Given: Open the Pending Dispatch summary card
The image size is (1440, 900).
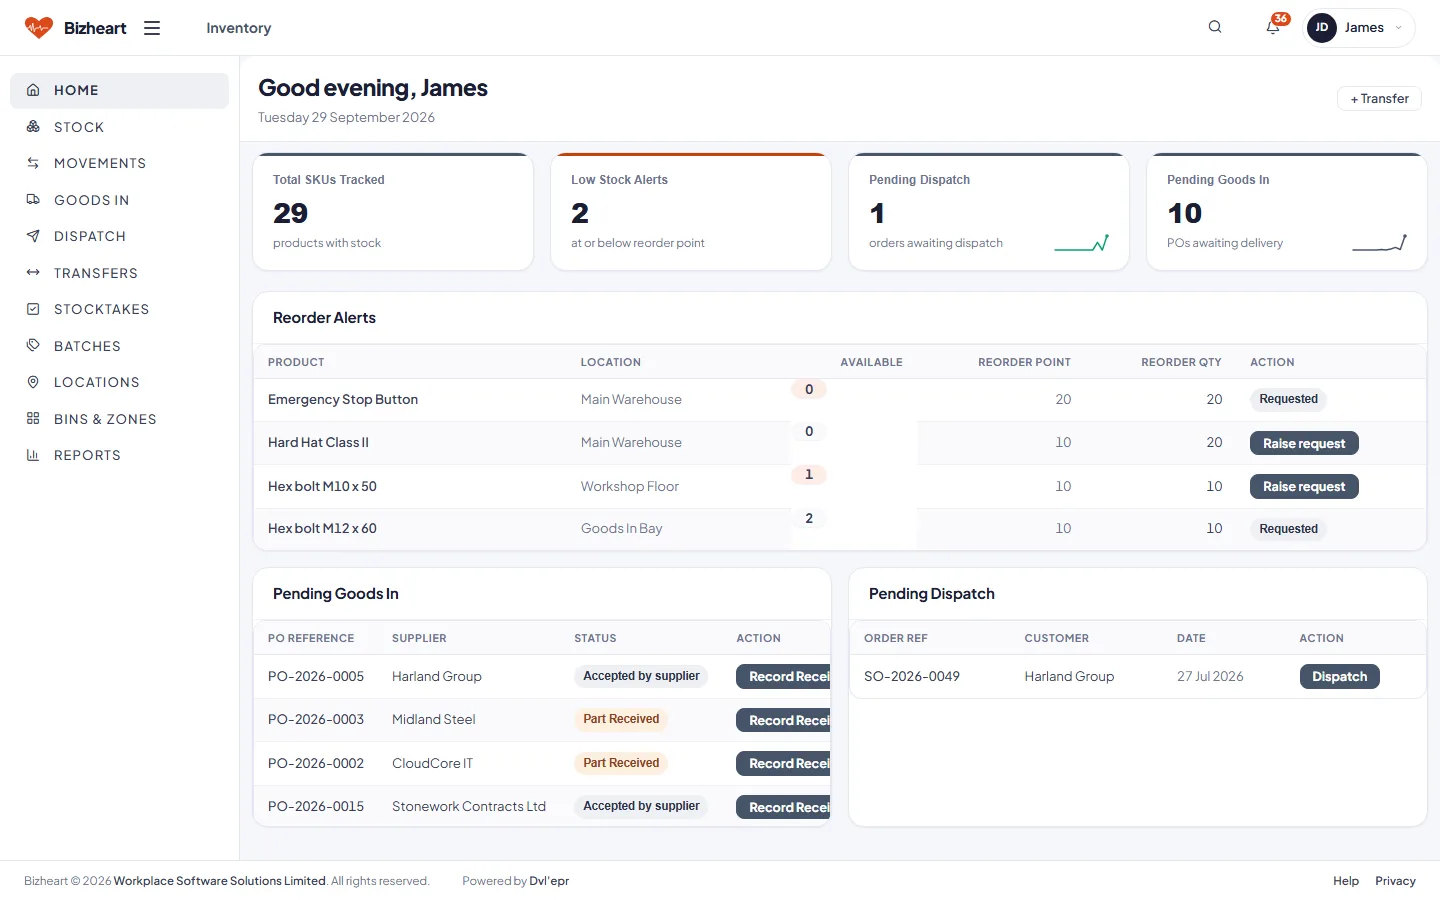Looking at the screenshot, I should [x=989, y=212].
